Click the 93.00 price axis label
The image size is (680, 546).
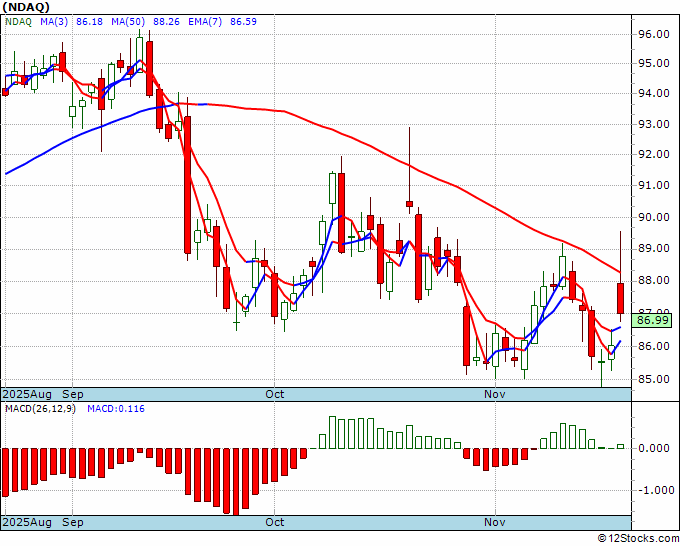(x=654, y=124)
